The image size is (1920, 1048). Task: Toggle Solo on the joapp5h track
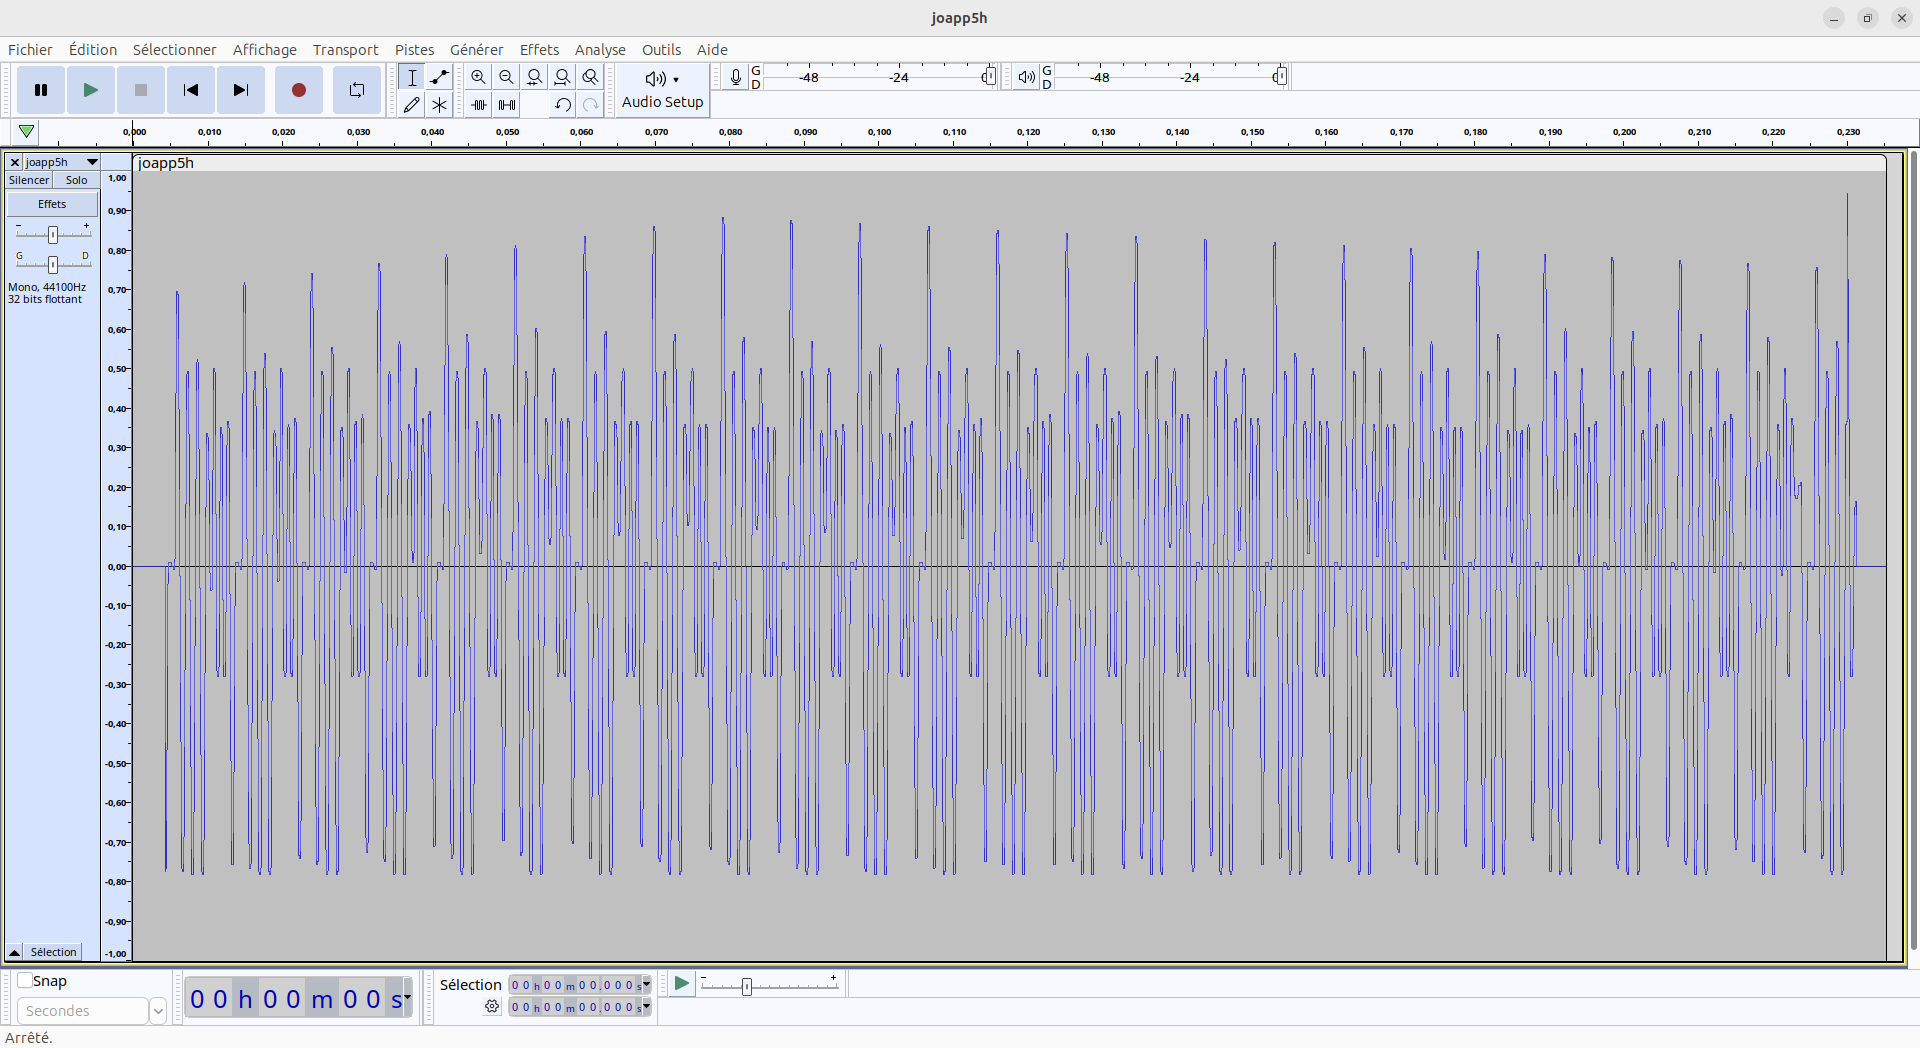[x=76, y=180]
